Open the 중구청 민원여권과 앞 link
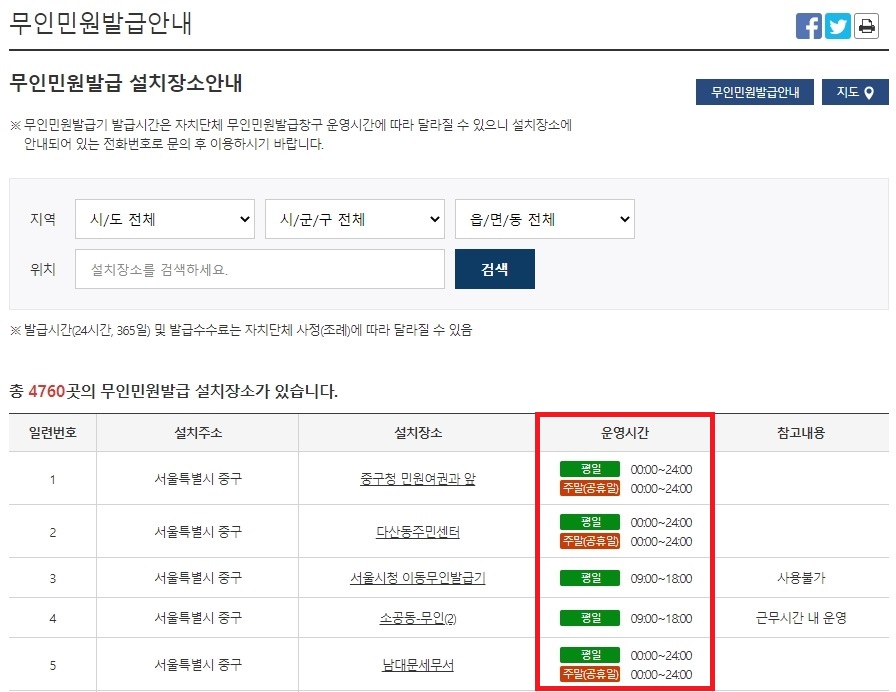Viewport: 896px width, 692px height. 418,479
